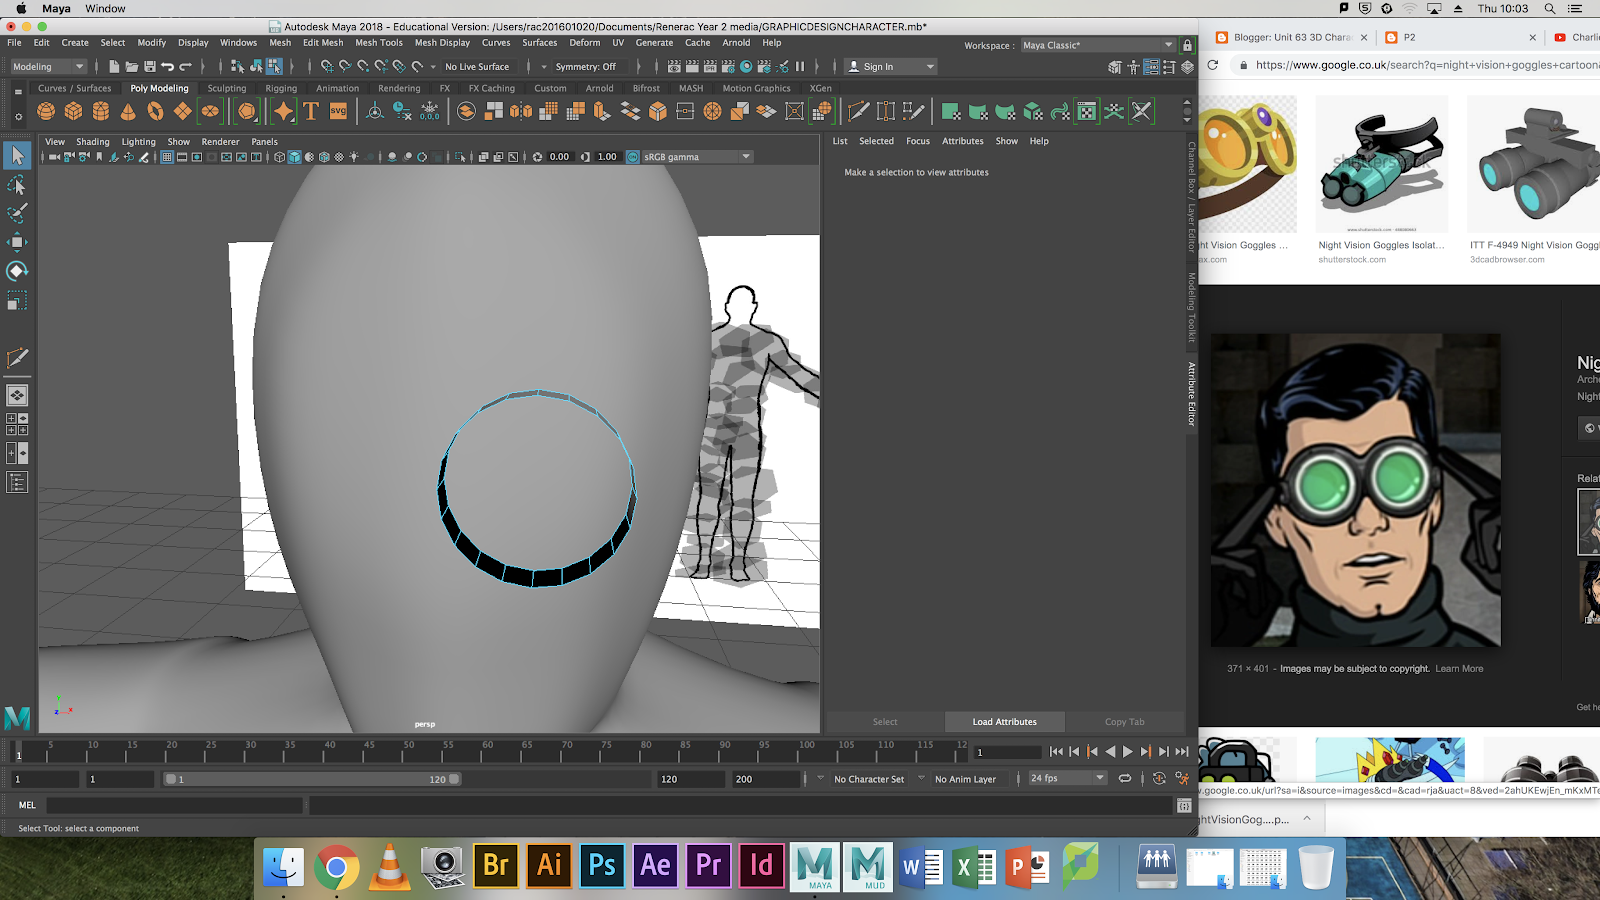
Task: Choose the Paint Selection tool in the toolbox
Action: point(17,213)
